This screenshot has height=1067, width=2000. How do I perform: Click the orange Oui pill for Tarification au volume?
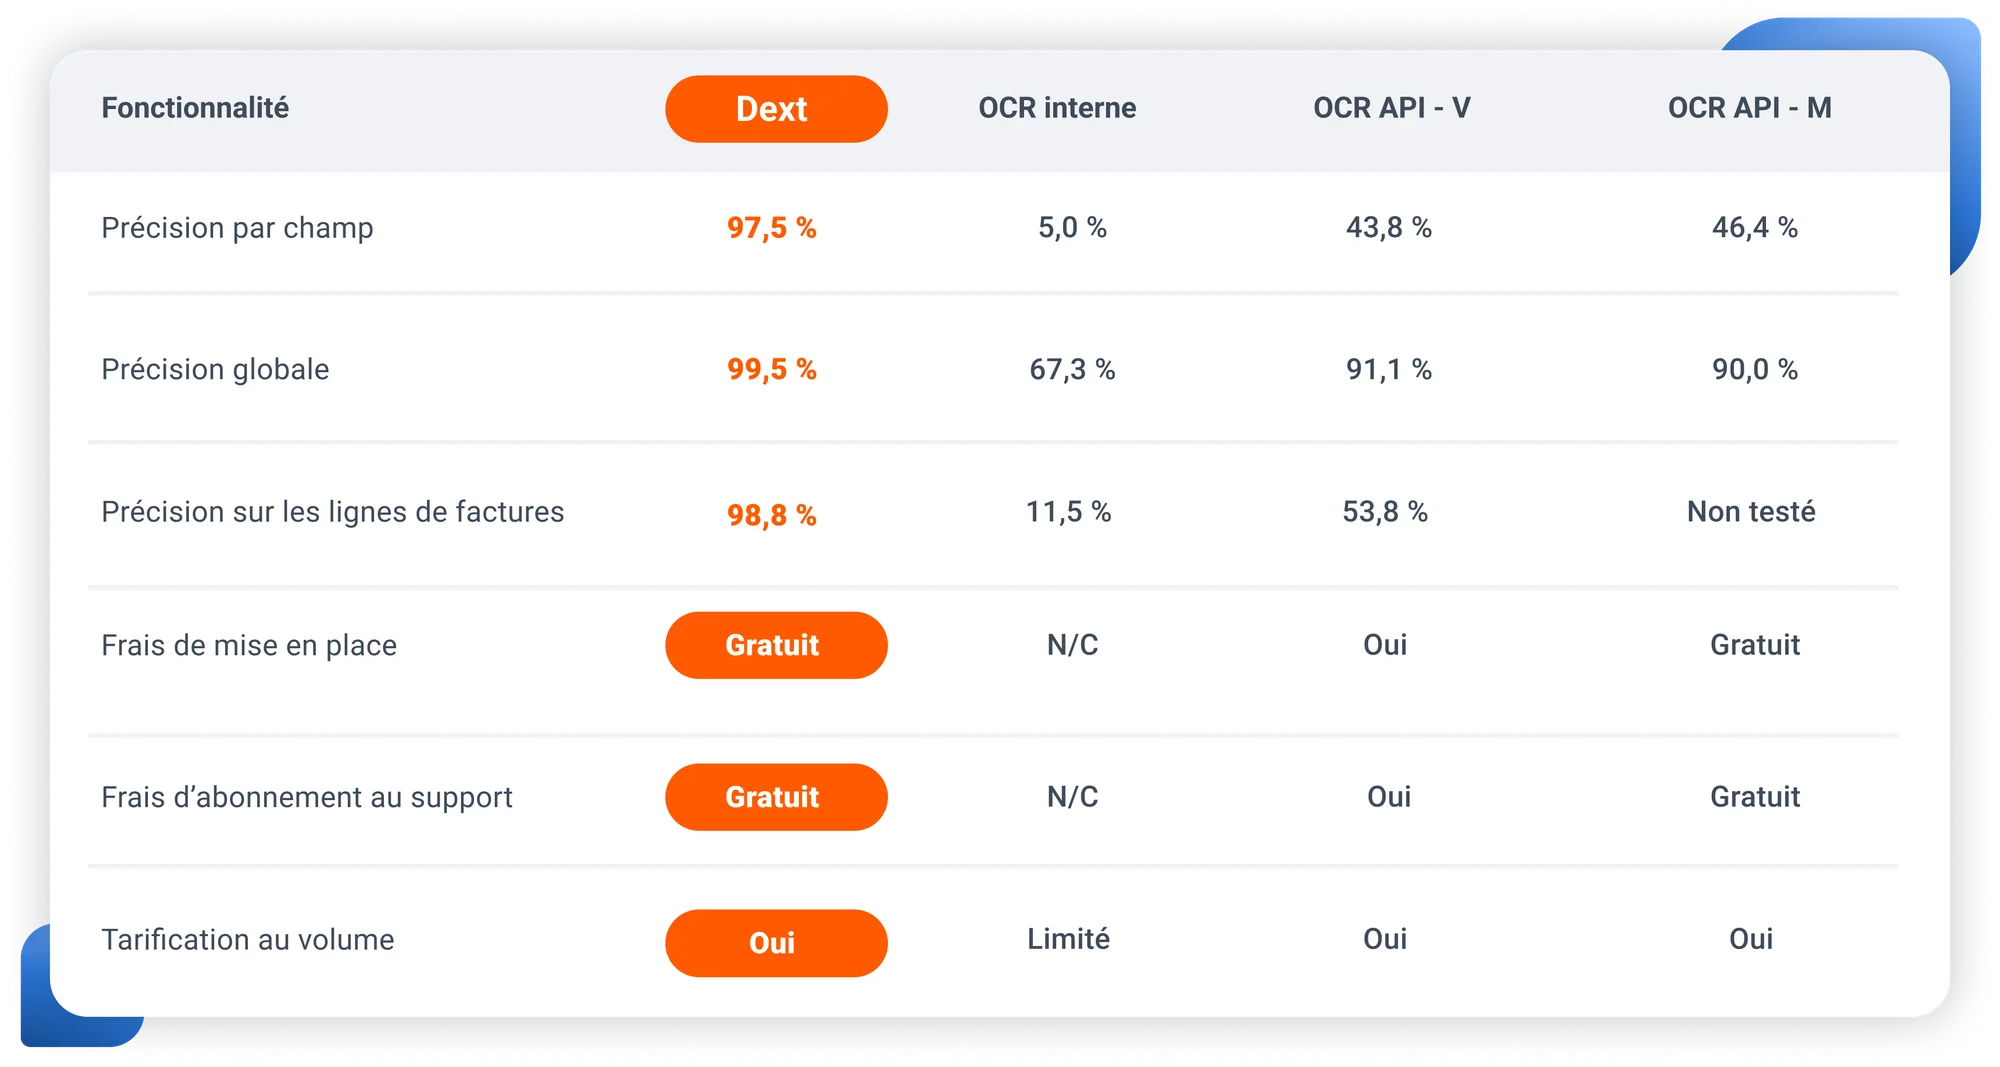coord(776,943)
